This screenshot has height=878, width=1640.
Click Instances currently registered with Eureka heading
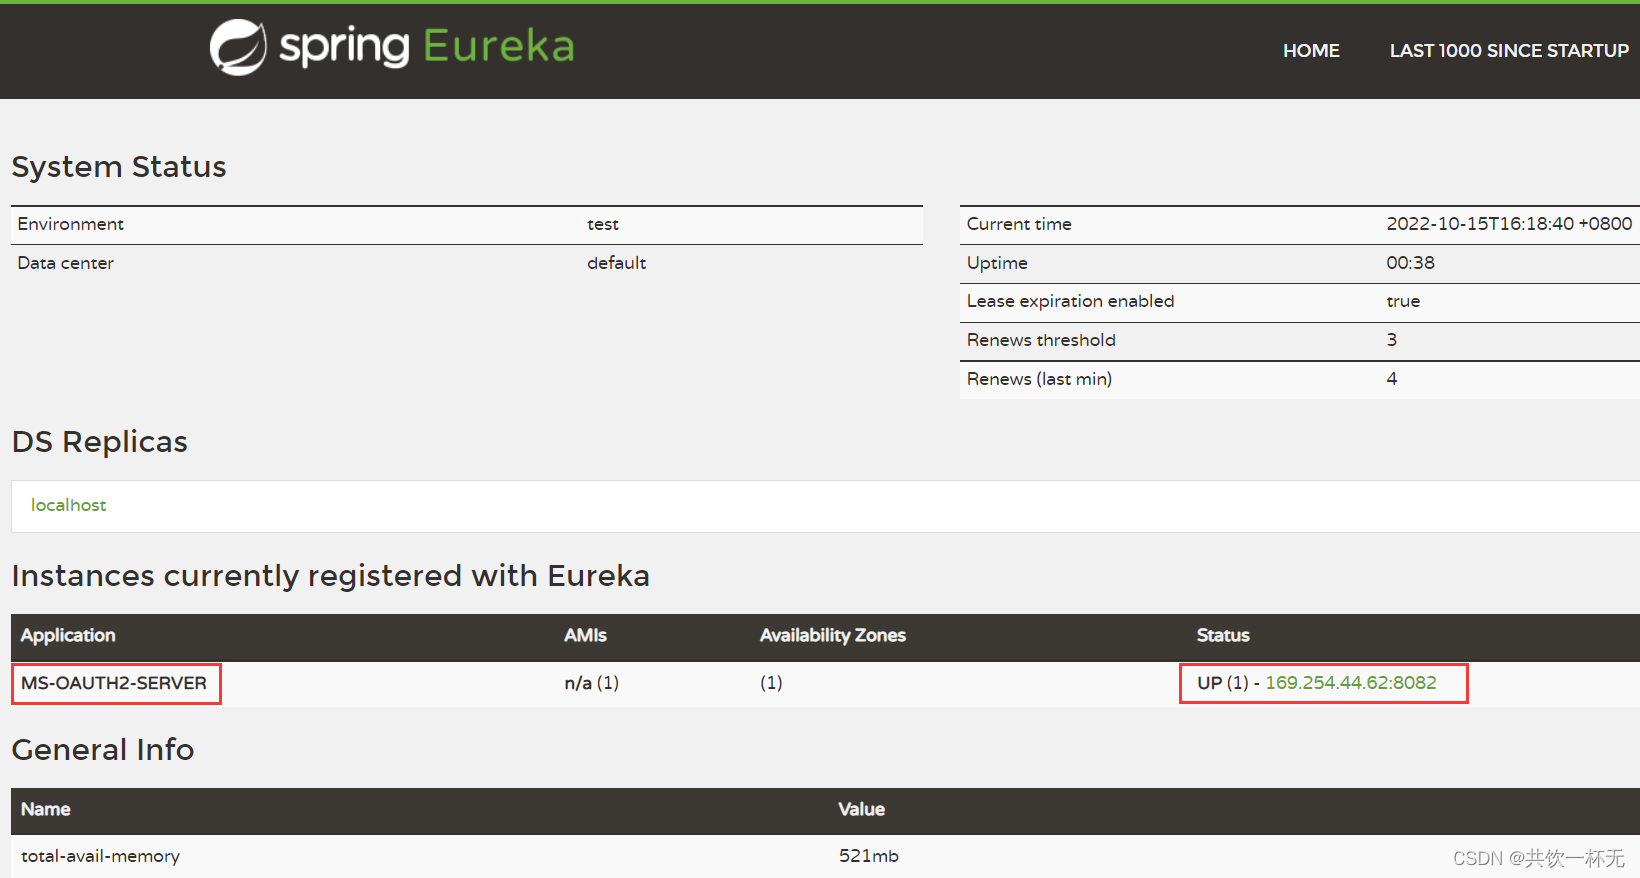coord(331,576)
